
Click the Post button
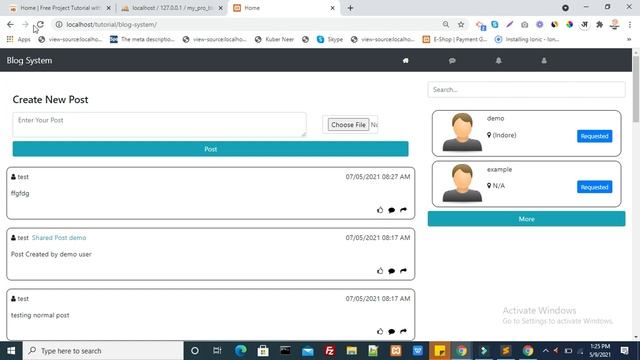pos(211,149)
